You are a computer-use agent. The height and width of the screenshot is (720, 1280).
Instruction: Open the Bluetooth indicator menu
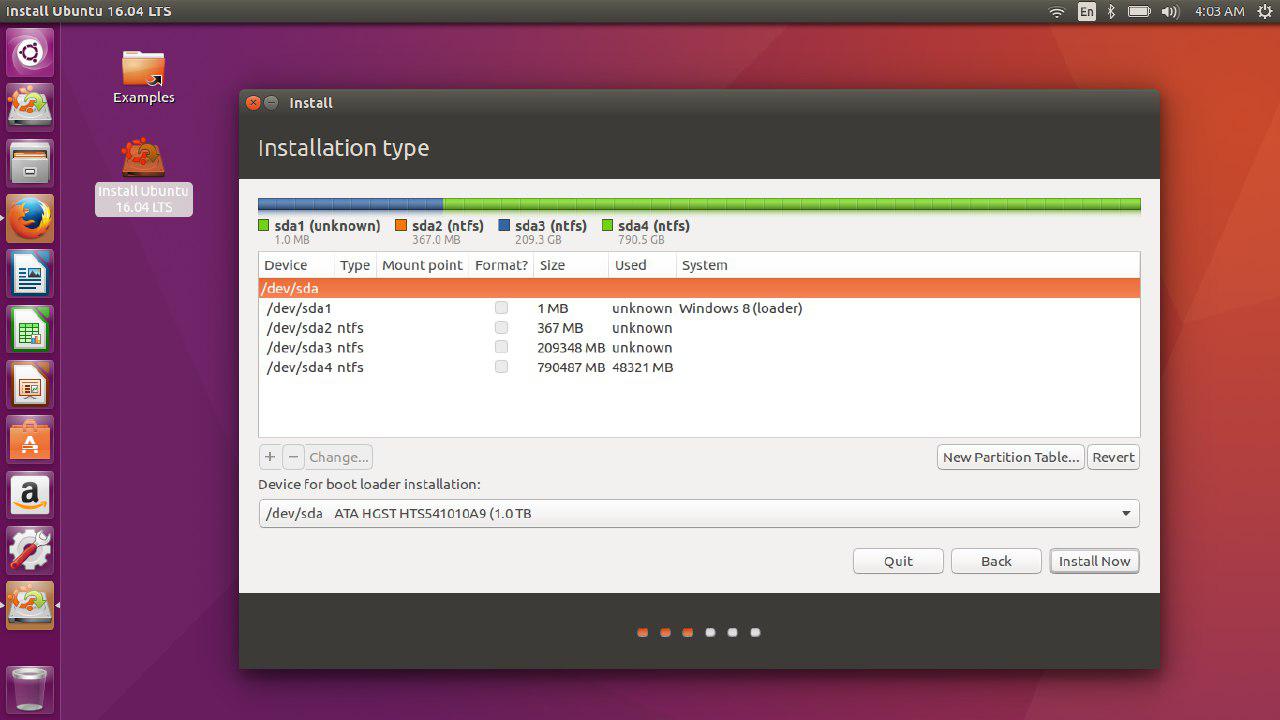click(x=1111, y=11)
